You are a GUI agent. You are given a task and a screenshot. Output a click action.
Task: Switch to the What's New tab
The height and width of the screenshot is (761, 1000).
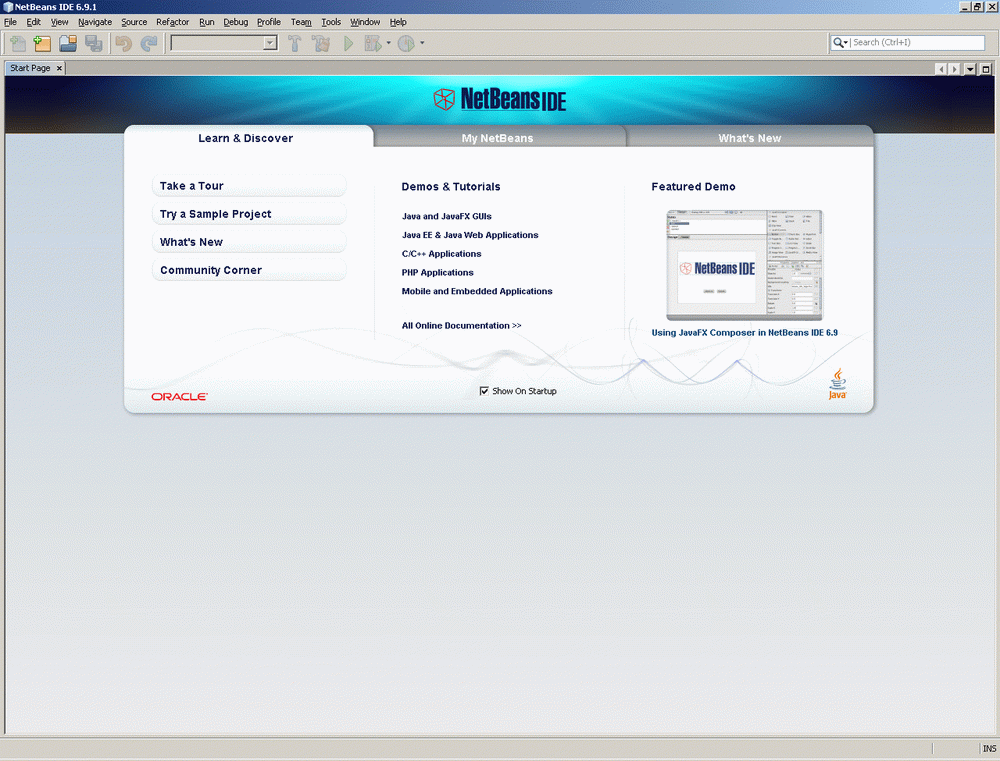(x=749, y=138)
